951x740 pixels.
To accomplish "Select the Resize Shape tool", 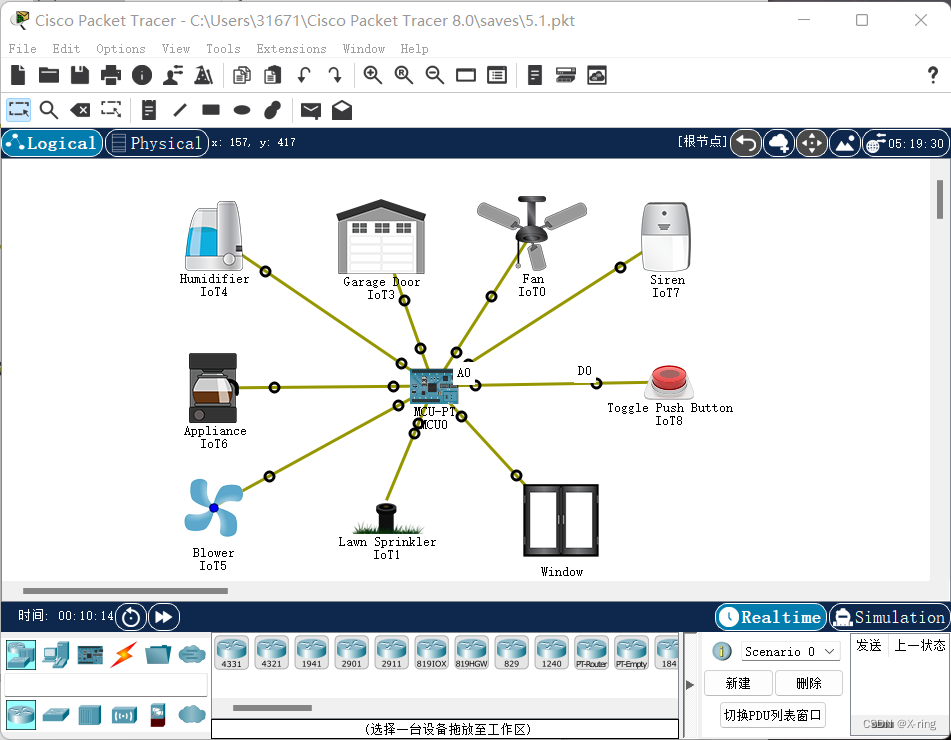I will click(111, 110).
